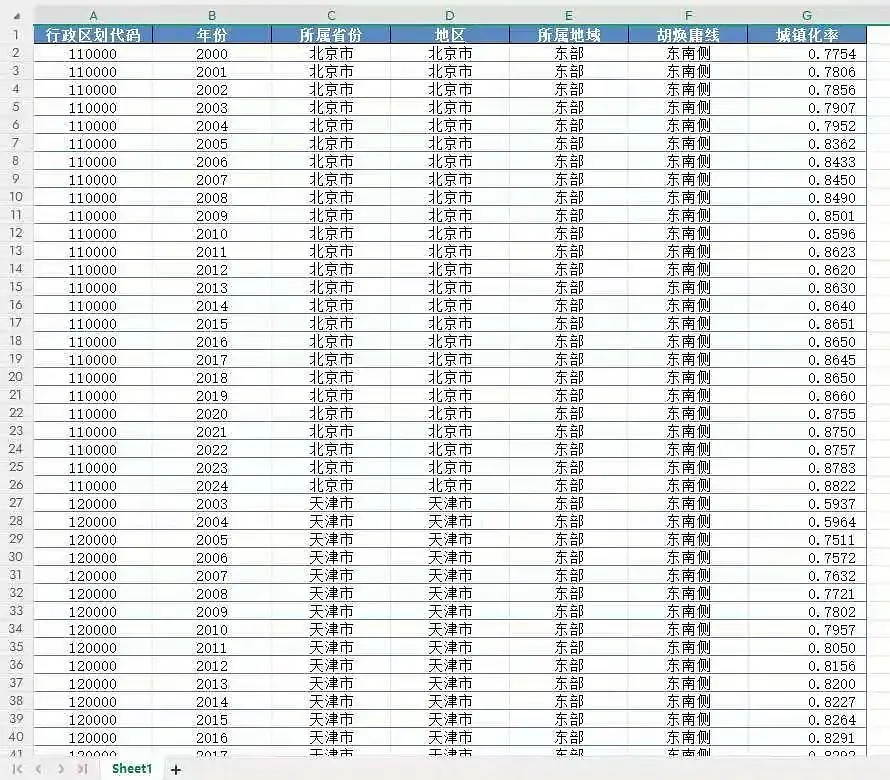Select column D header
This screenshot has width=890, height=780.
click(x=450, y=16)
